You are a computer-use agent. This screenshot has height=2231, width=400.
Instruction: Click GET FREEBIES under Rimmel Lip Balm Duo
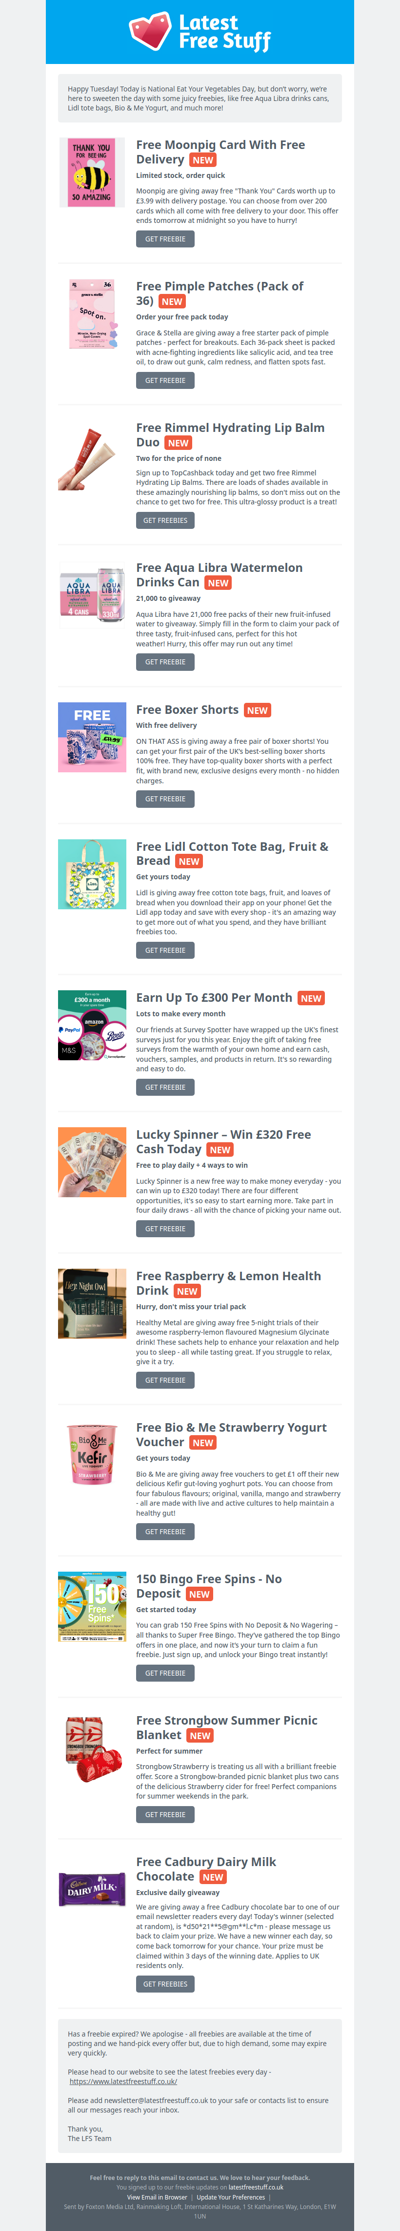[x=165, y=520]
